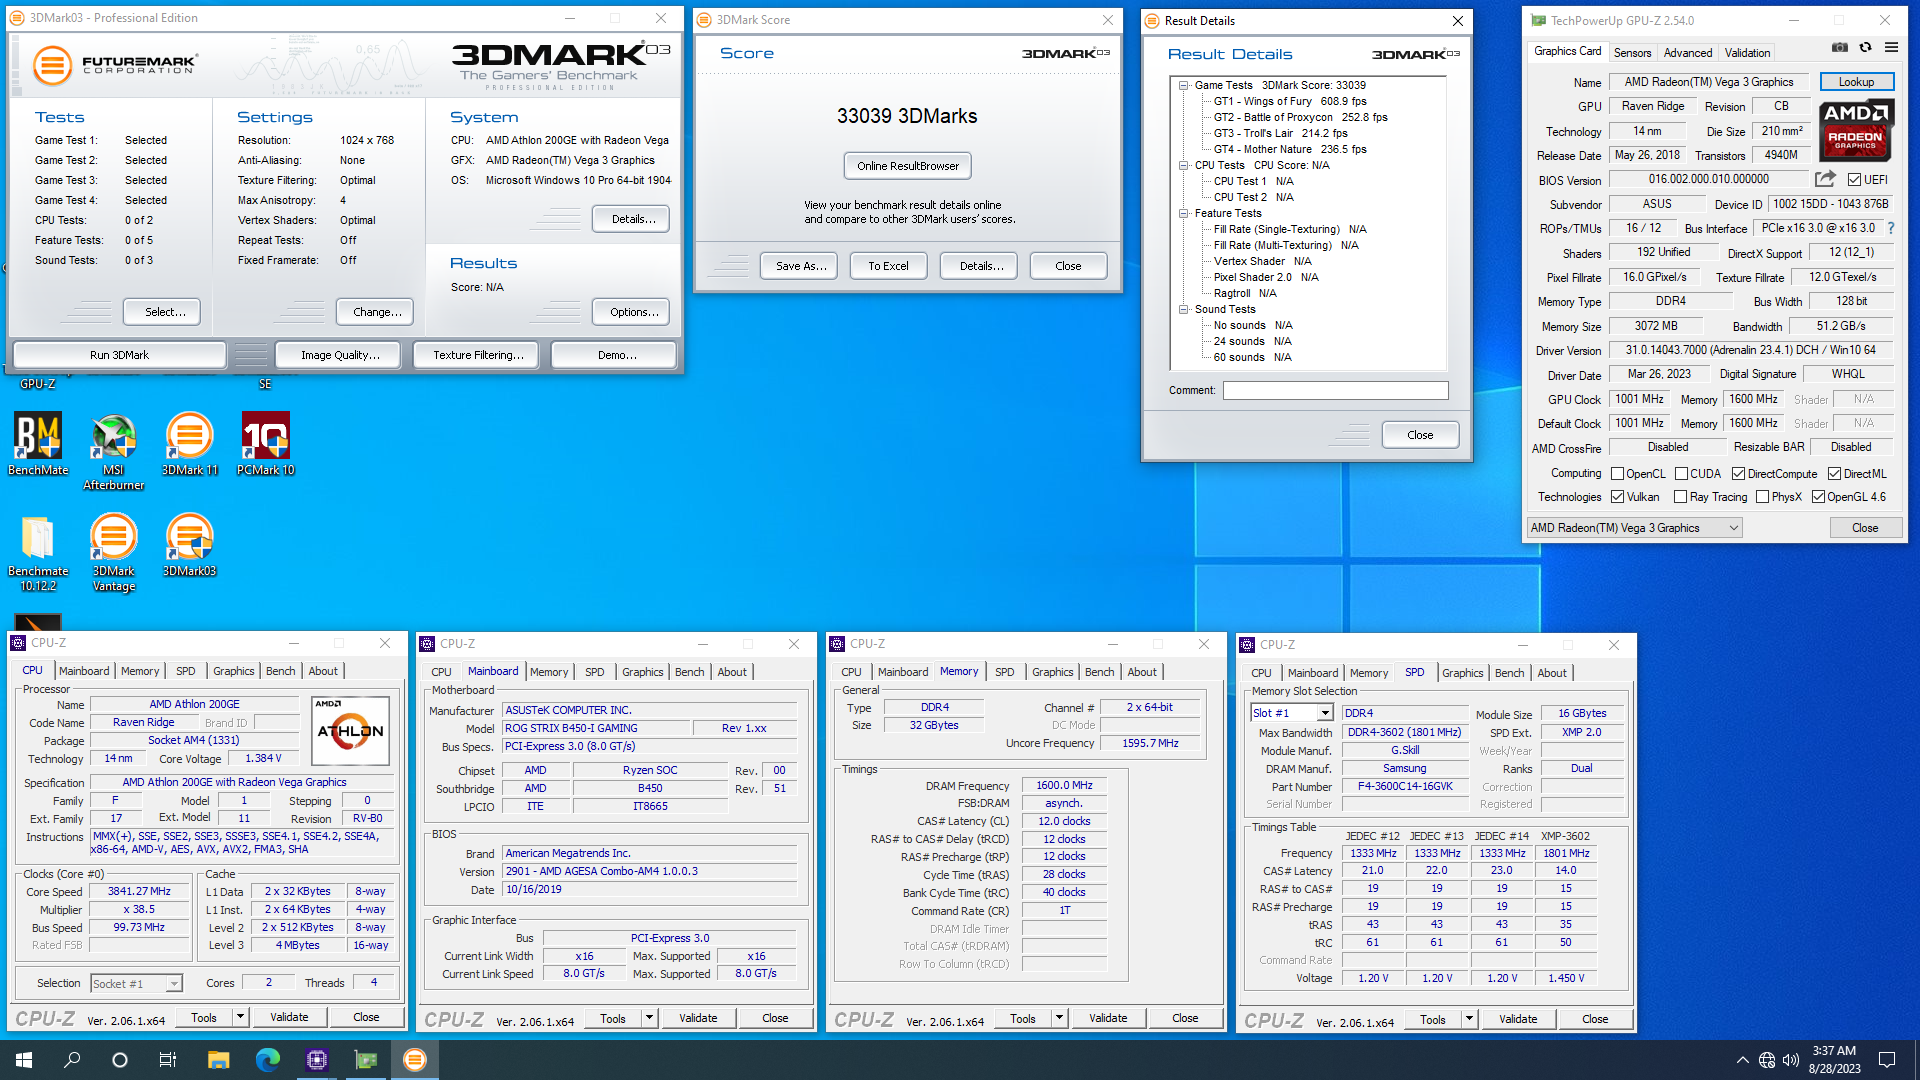The image size is (1920, 1080).
Task: Open Tools dropdown arrow in CPU-Z SPD window
Action: click(1469, 1019)
